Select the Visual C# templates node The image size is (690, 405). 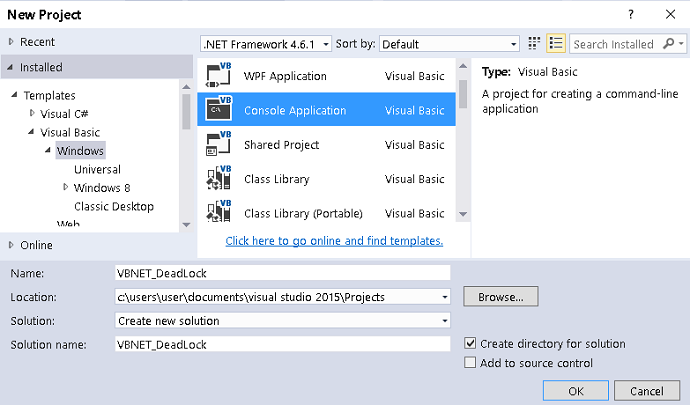click(64, 114)
